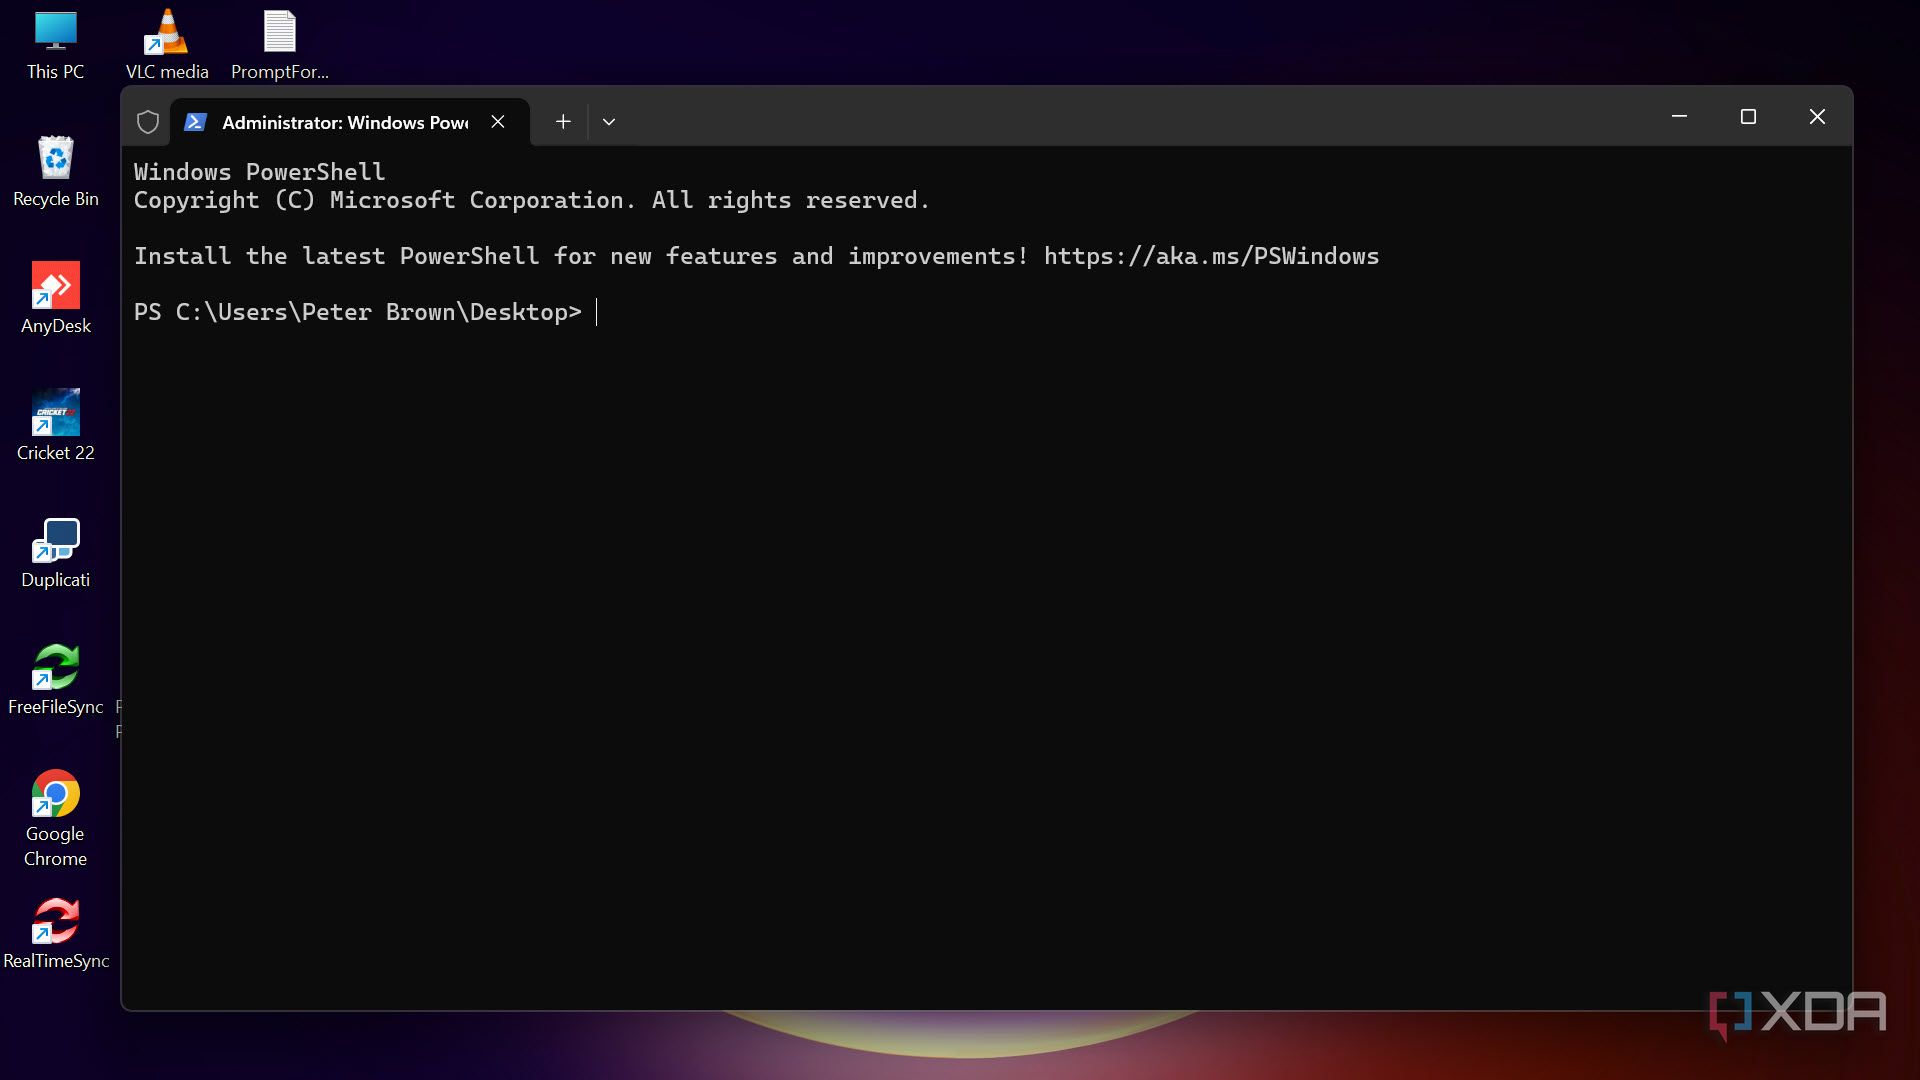
Task: Click the shield icon in the terminal title bar
Action: tap(148, 121)
